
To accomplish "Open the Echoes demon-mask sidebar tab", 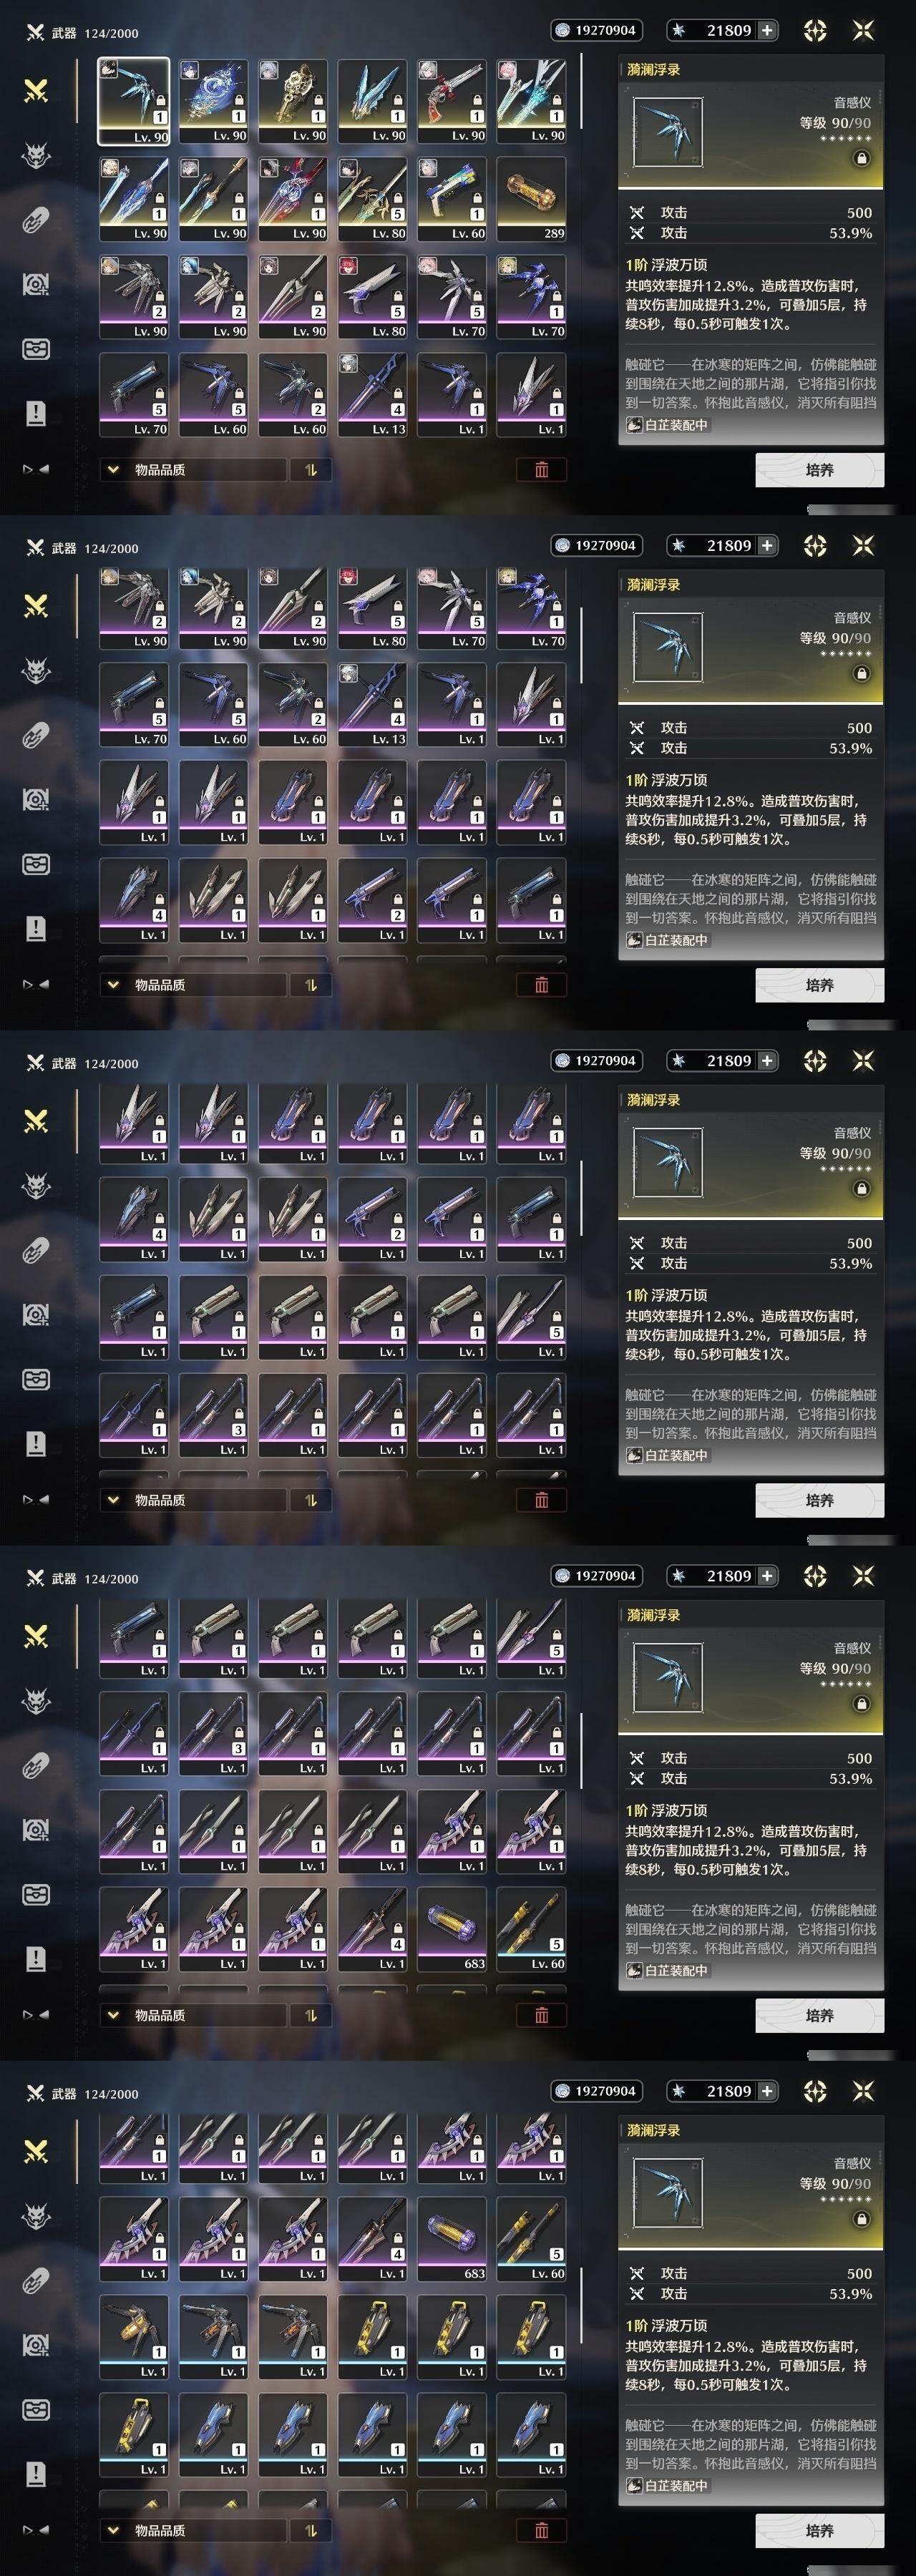I will (x=36, y=156).
